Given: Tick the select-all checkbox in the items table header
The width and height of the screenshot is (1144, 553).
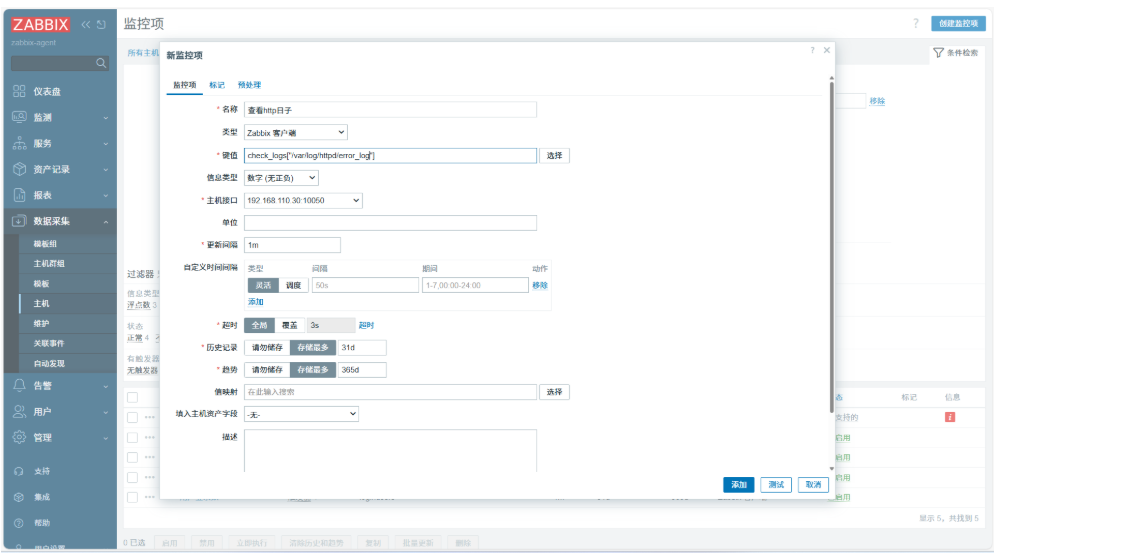Looking at the screenshot, I should coord(133,398).
